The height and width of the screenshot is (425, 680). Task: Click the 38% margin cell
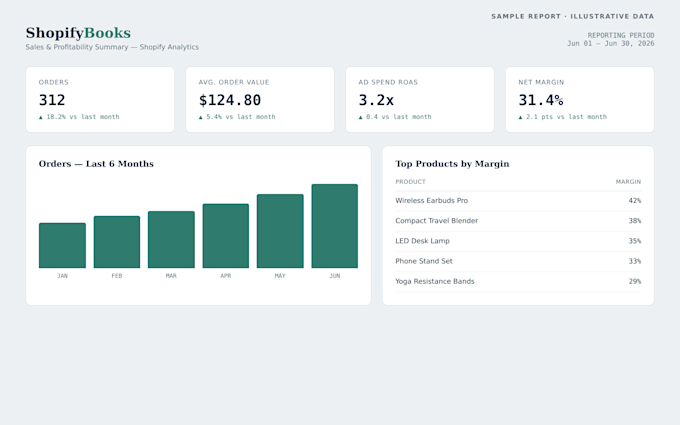click(635, 221)
